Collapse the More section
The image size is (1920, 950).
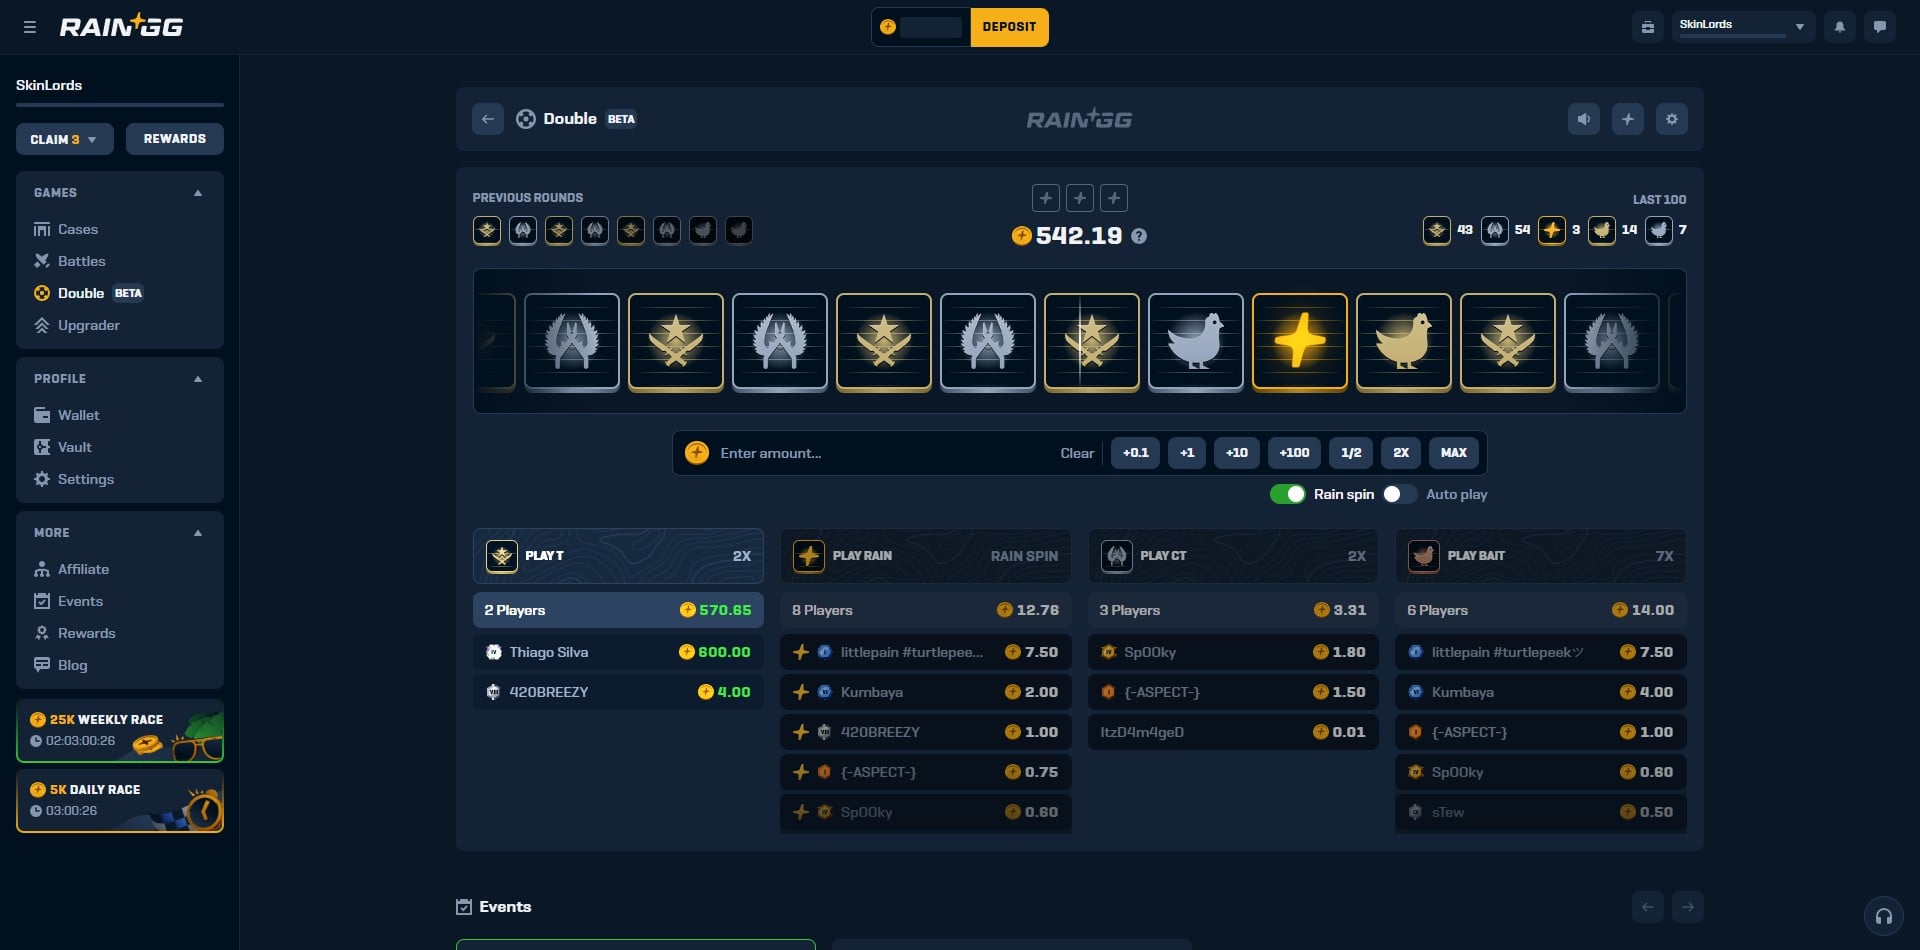pos(198,533)
